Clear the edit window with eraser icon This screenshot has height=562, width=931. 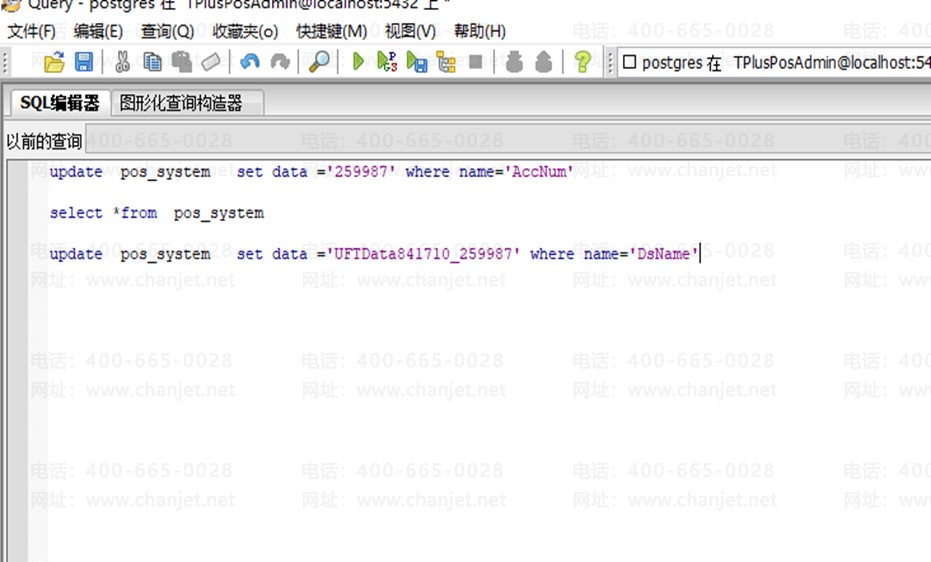[x=211, y=62]
